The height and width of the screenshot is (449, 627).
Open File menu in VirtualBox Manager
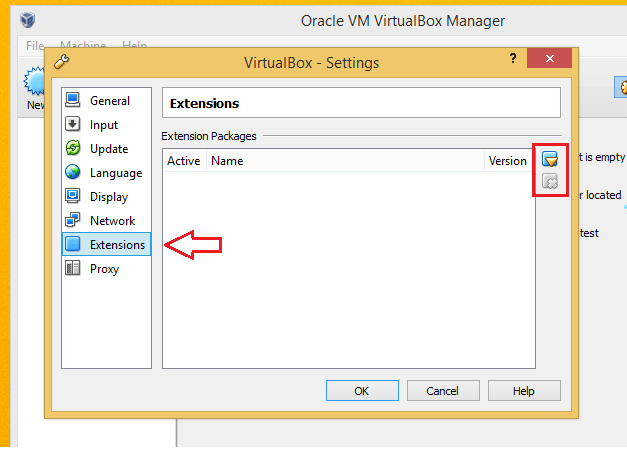[35, 46]
